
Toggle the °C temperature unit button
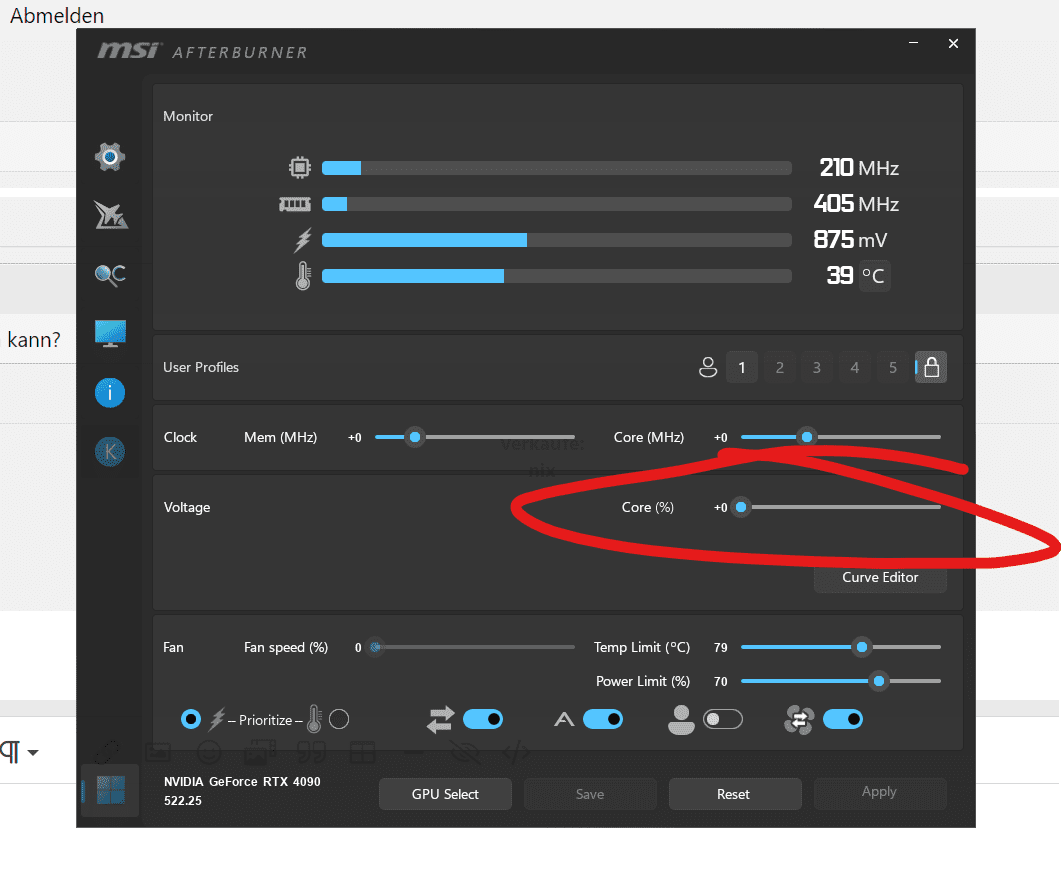(874, 276)
